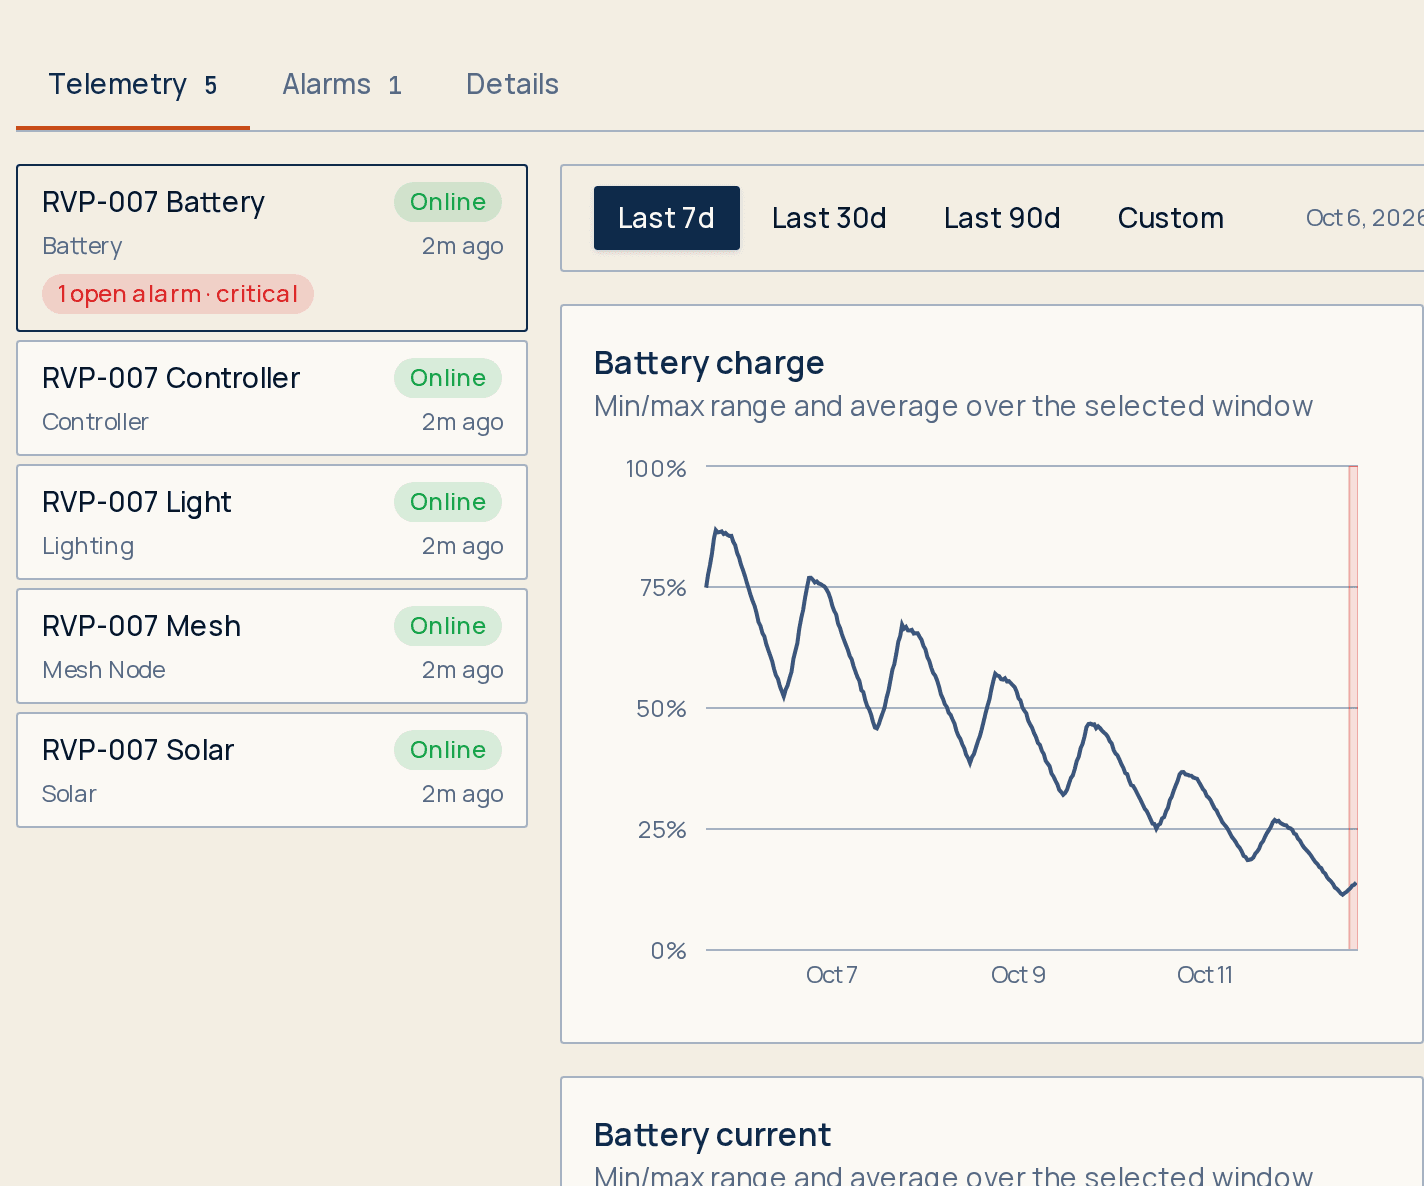
Task: Go to the Details tab
Action: coord(512,85)
